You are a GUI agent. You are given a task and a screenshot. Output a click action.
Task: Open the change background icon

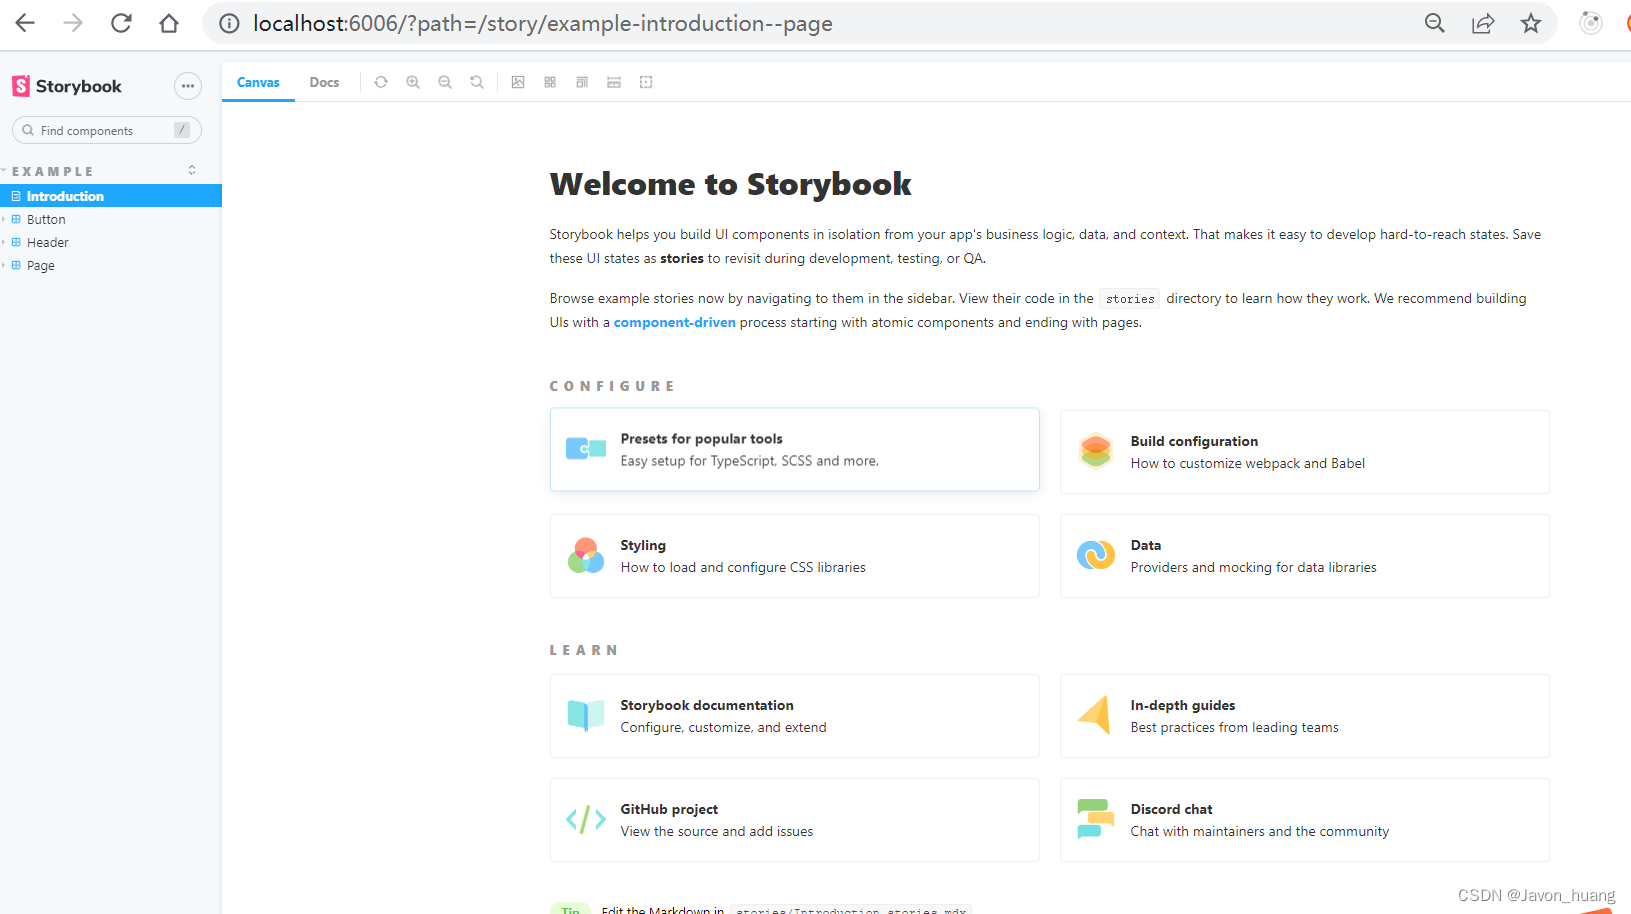point(518,82)
